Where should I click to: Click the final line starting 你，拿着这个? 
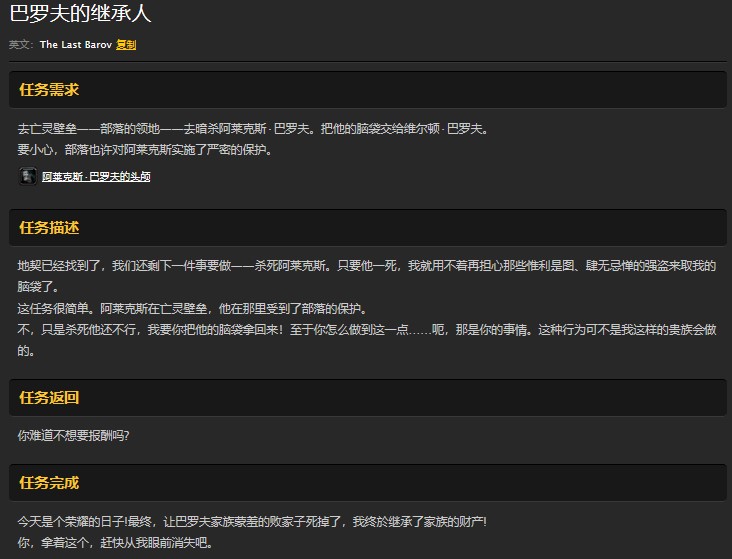pyautogui.click(x=115, y=543)
